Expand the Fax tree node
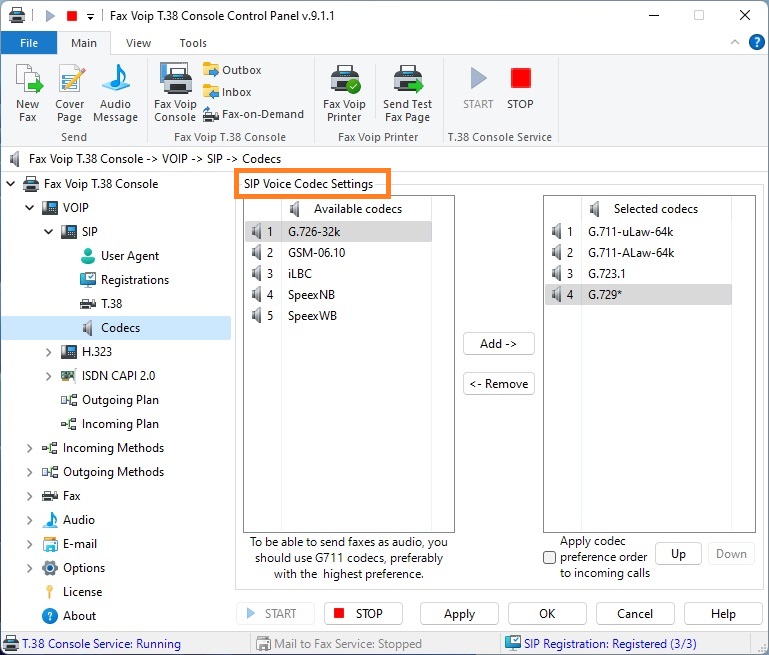769x655 pixels. pyautogui.click(x=29, y=496)
